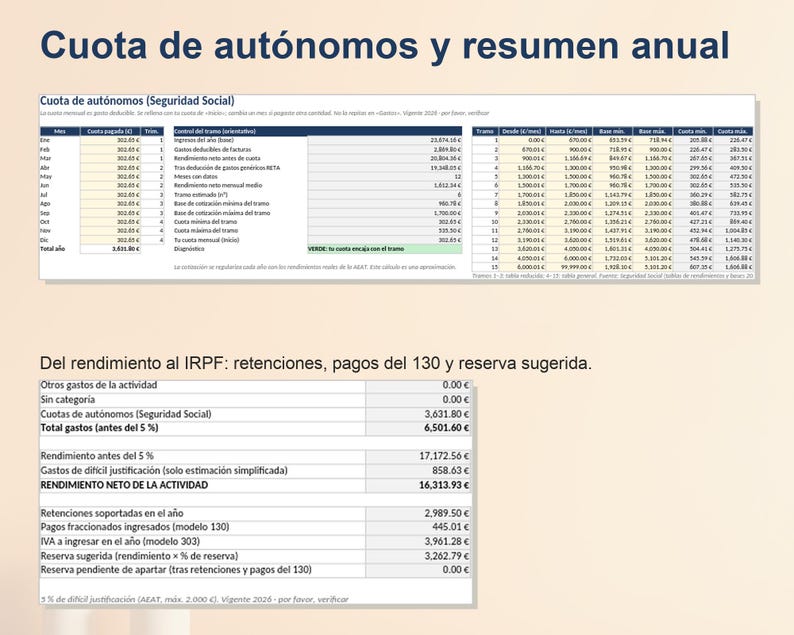Click the 'Total año' label
This screenshot has width=794, height=635.
[53, 249]
